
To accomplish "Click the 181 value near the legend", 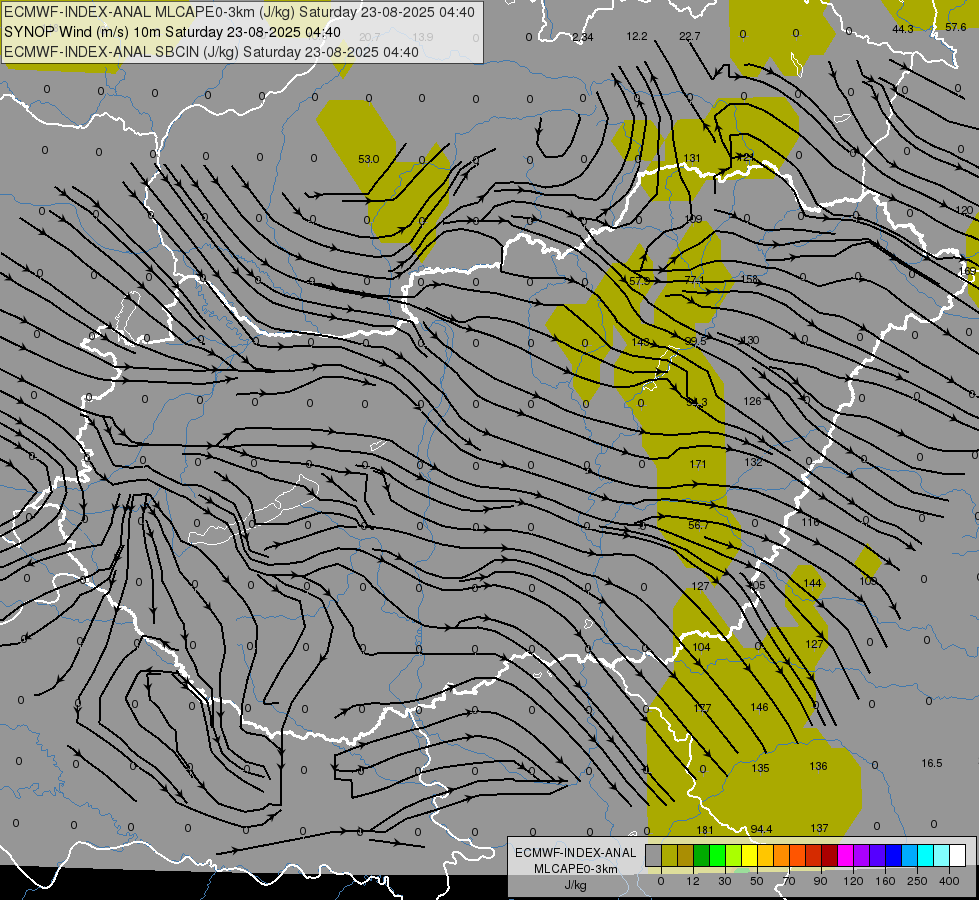I will pyautogui.click(x=704, y=830).
